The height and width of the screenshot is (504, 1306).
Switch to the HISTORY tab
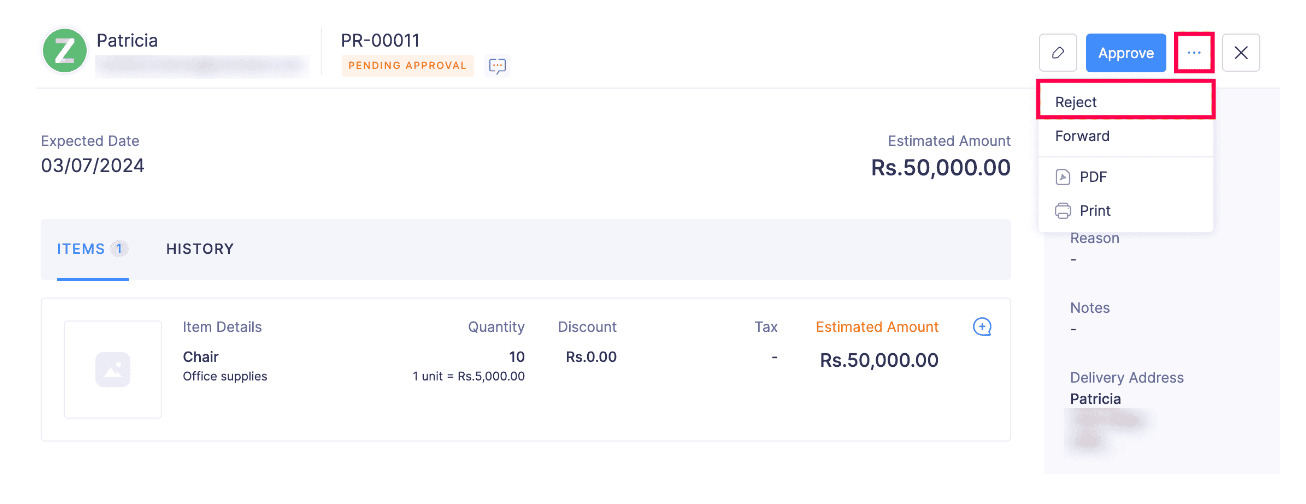[x=200, y=249]
